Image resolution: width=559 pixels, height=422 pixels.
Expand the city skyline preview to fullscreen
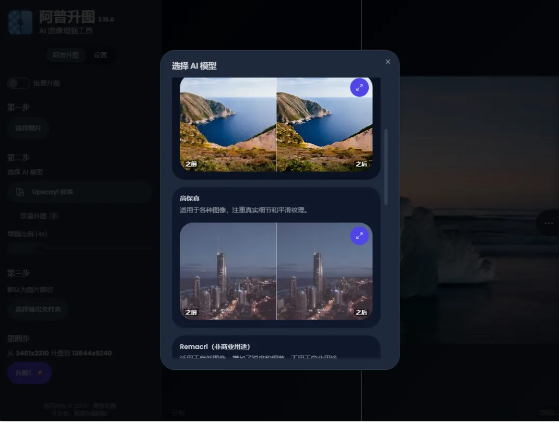coord(359,236)
